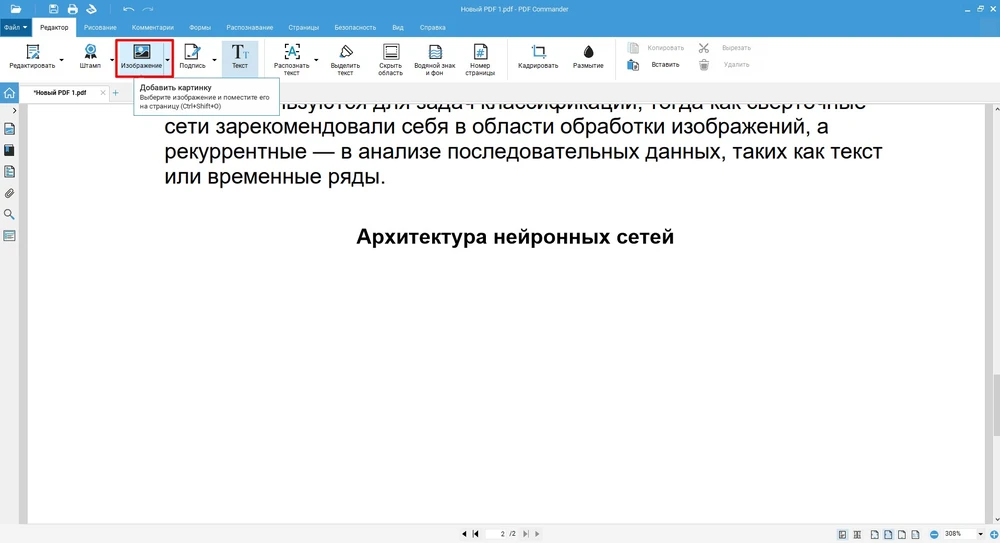
Task: Open the search magnifier in left sidebar
Action: tap(9, 214)
